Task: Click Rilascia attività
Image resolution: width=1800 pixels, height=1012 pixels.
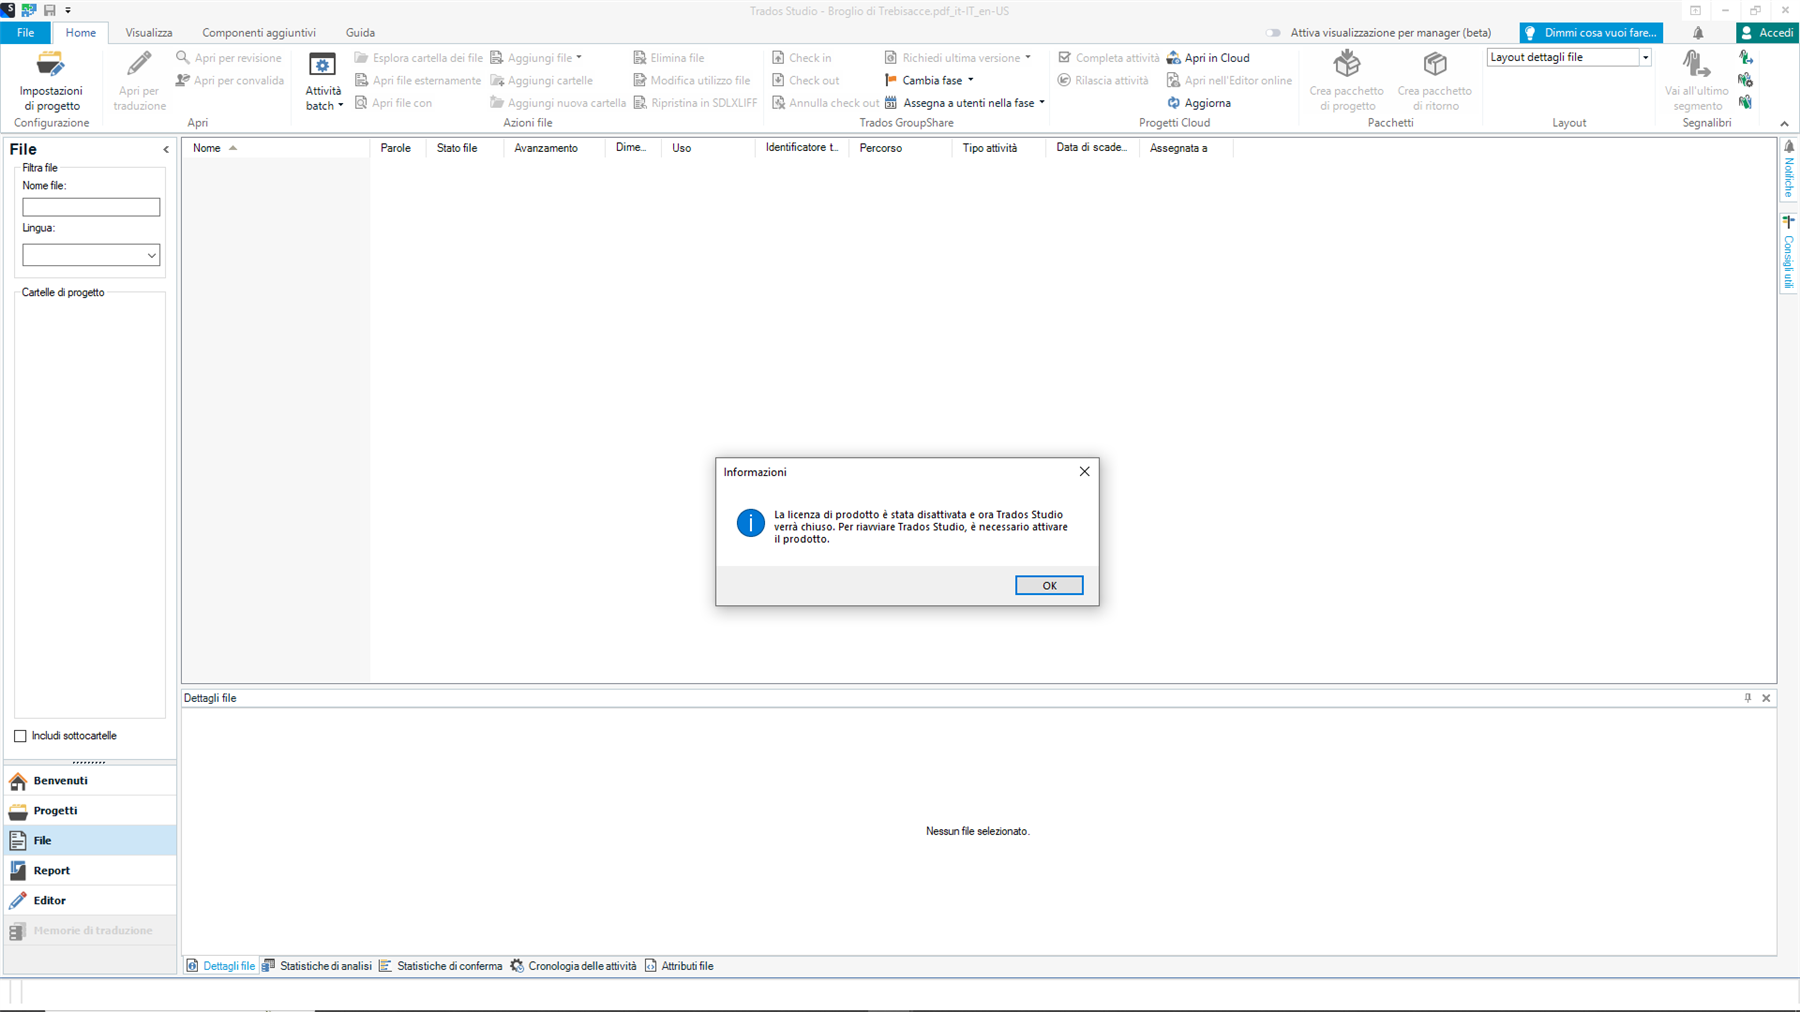Action: [1103, 80]
